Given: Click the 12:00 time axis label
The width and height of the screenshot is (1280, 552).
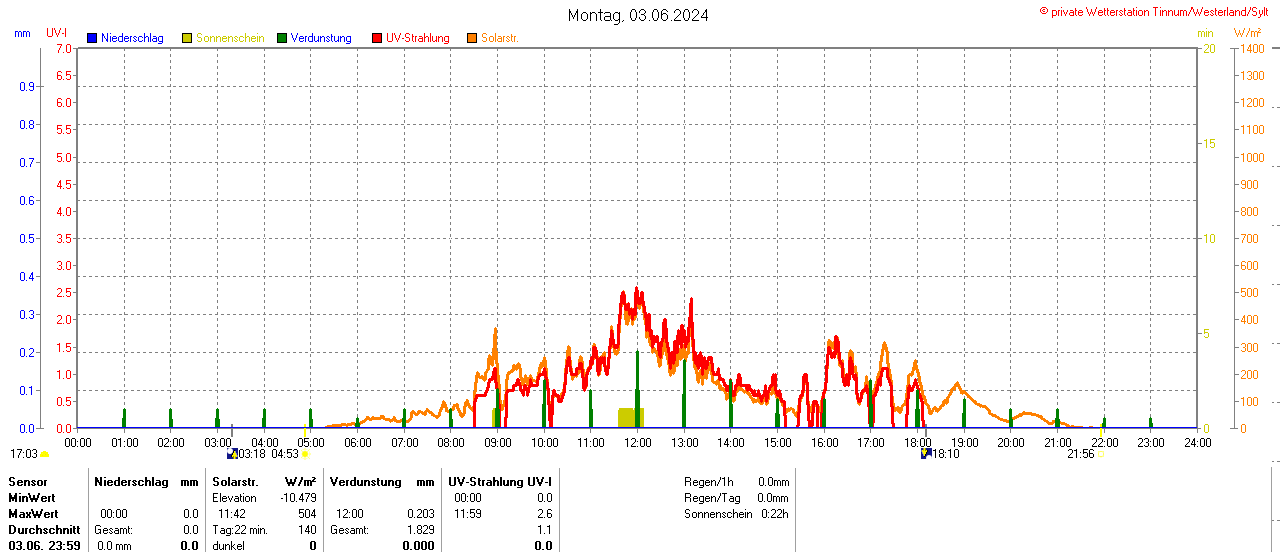Looking at the screenshot, I should [x=637, y=442].
